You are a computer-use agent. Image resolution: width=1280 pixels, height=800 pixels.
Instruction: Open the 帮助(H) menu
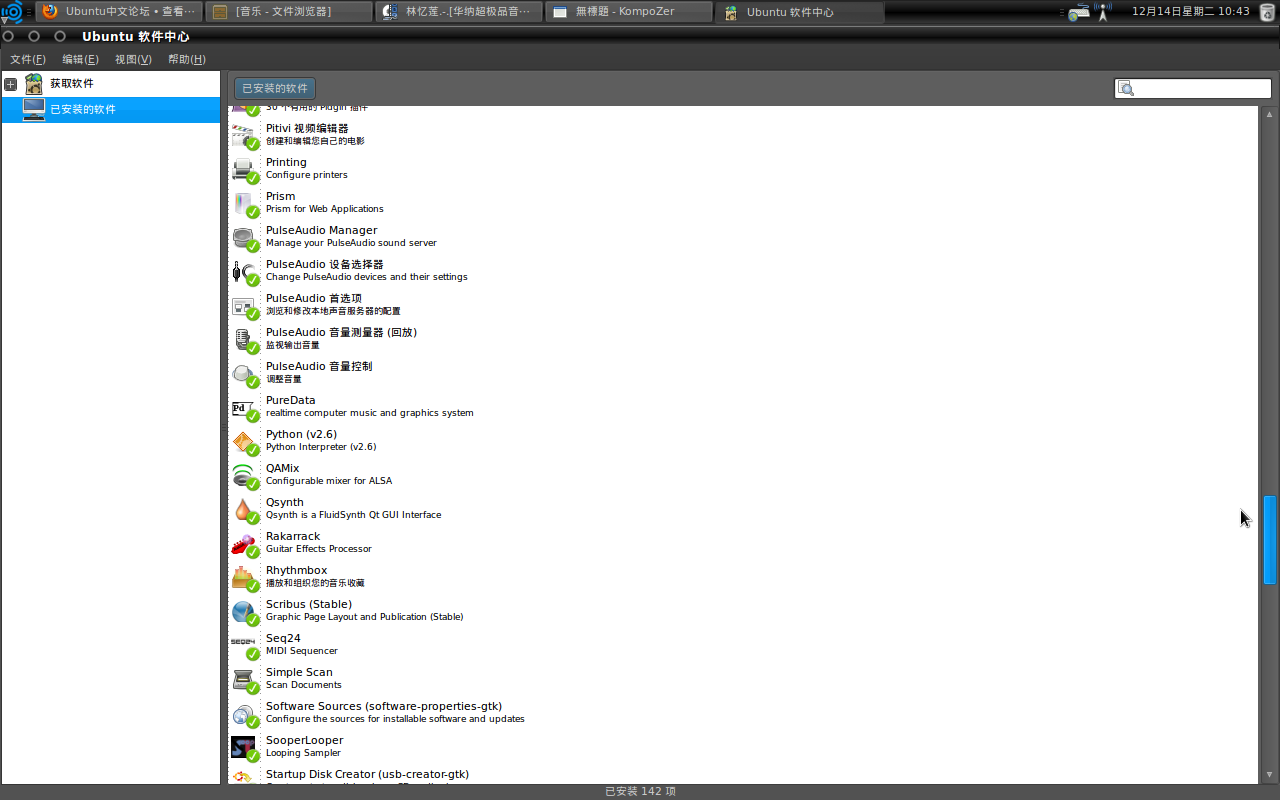[x=187, y=59]
